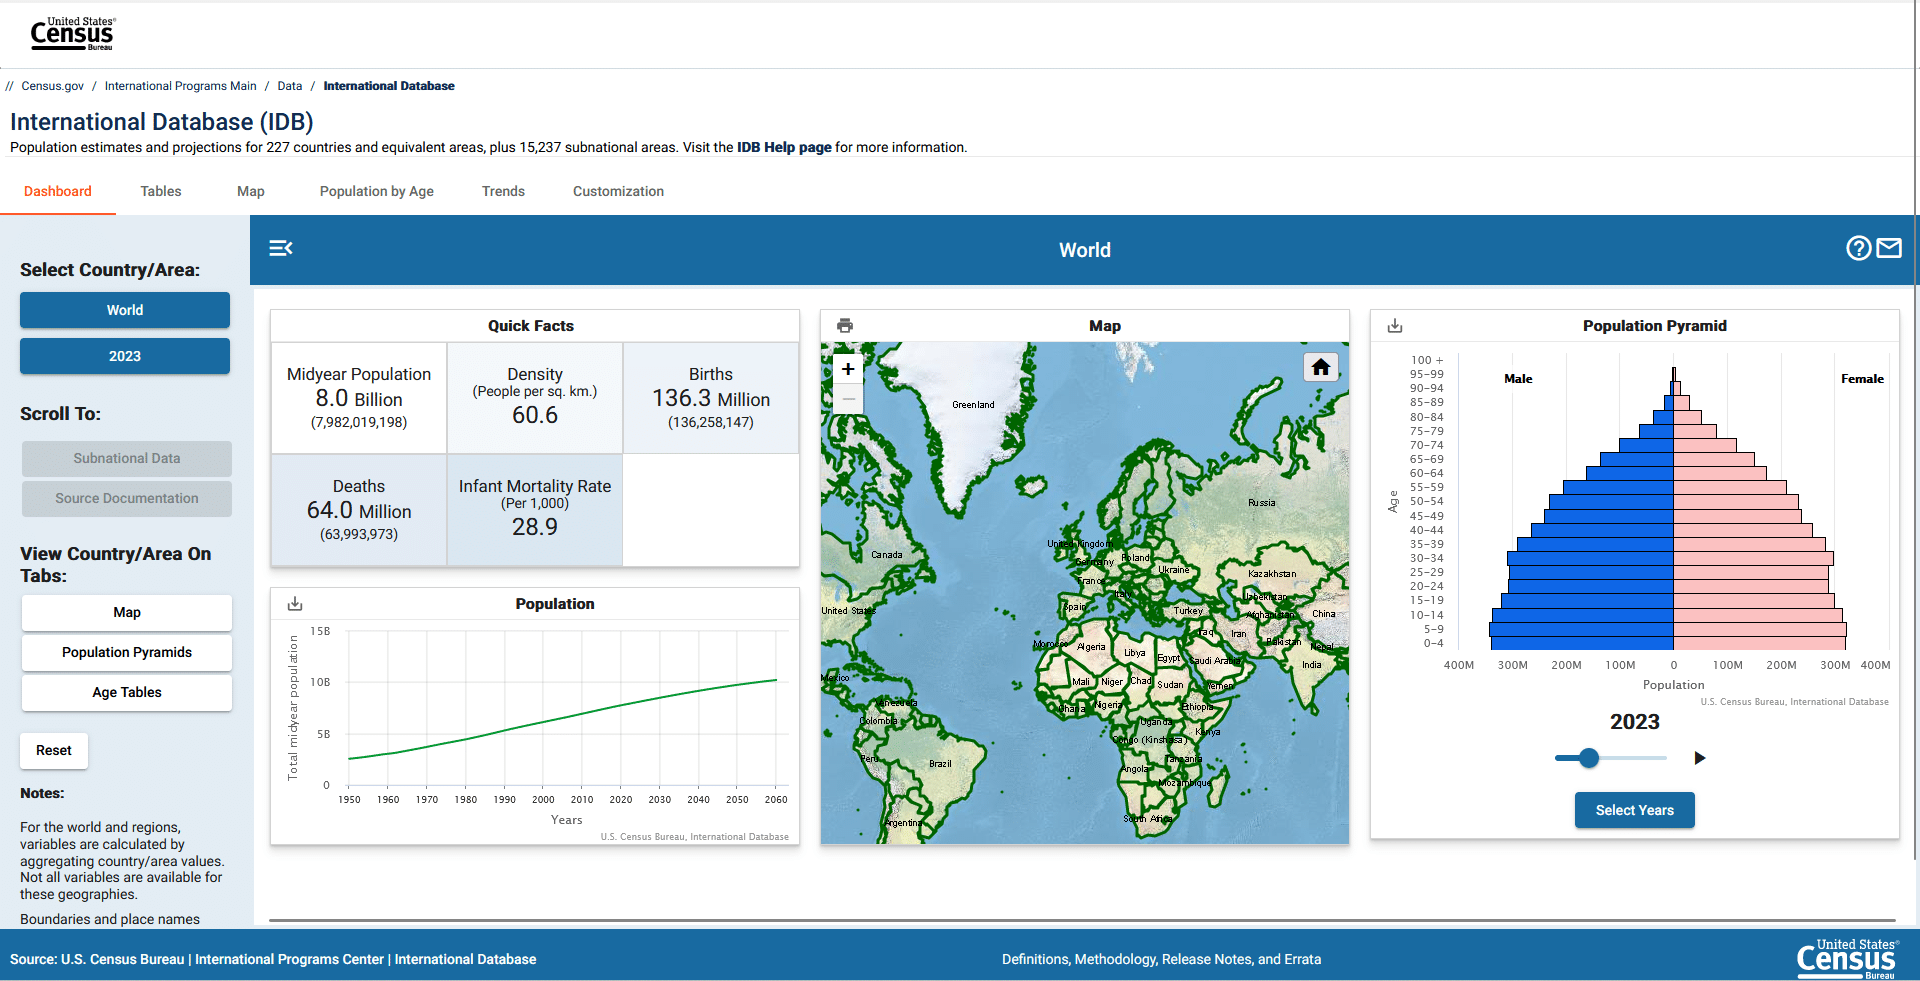
Task: Click the World title in header bar
Action: tap(1085, 250)
